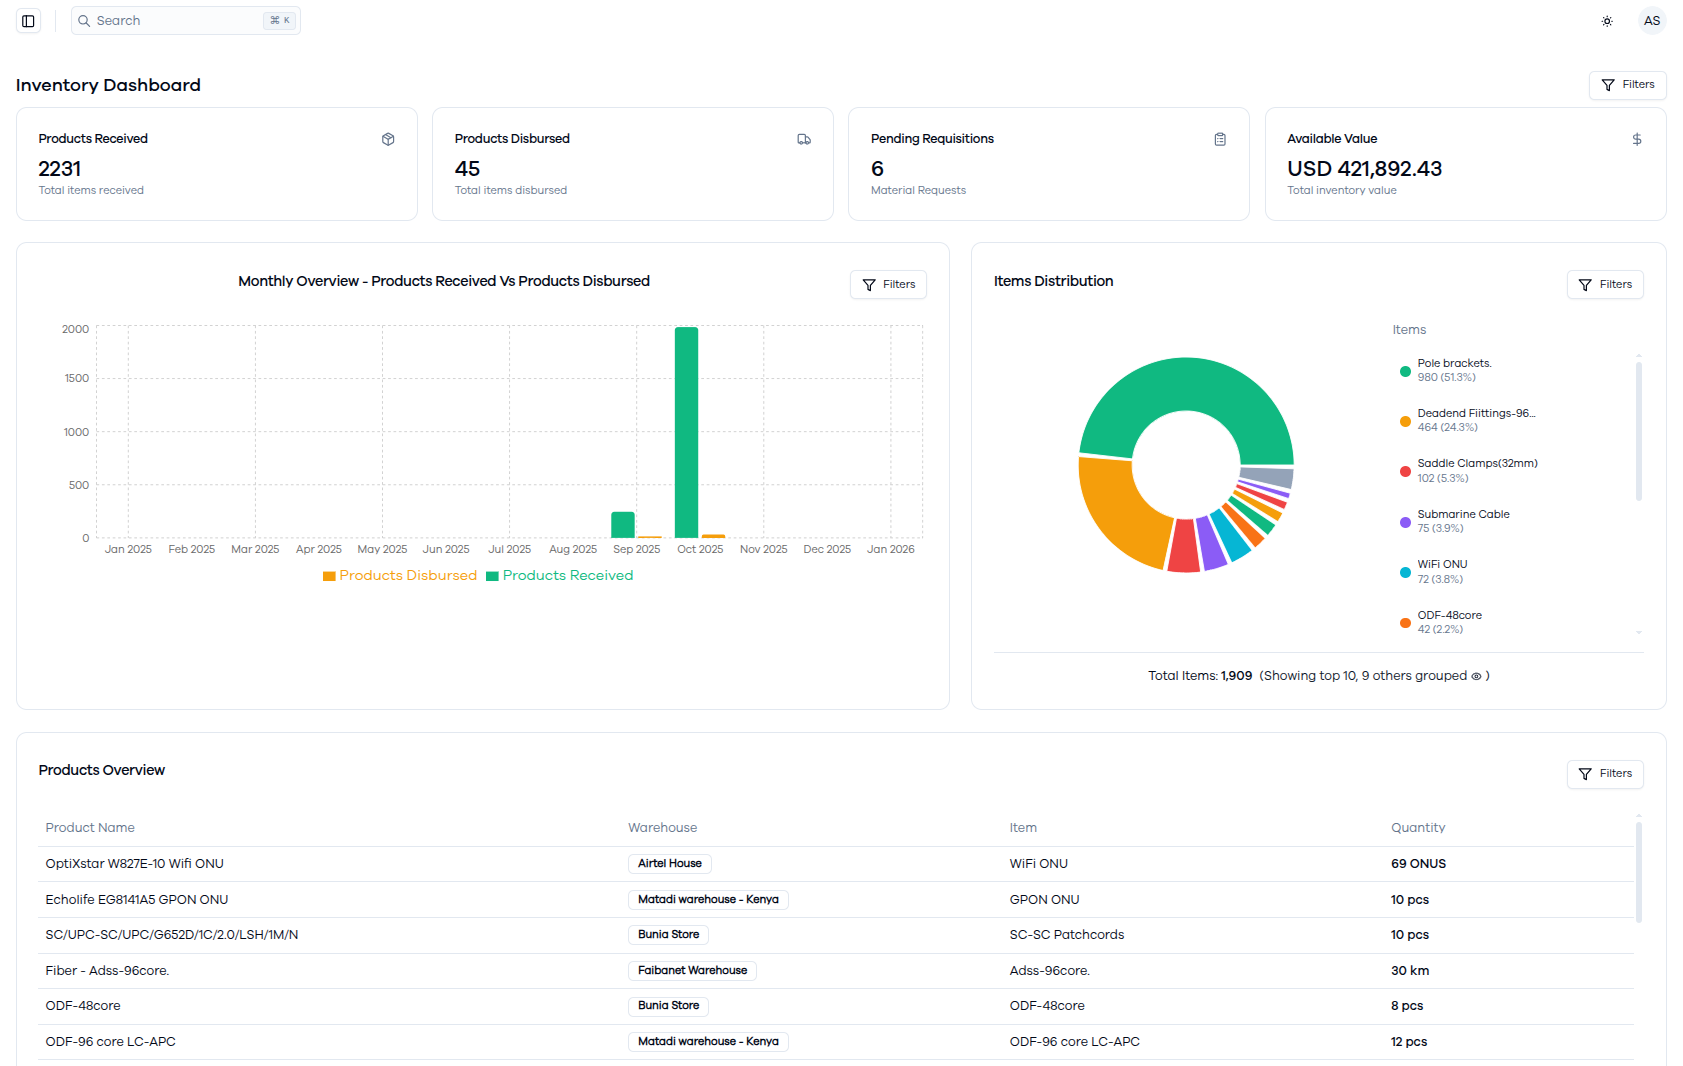Click the ODF-96 core LC-APC product name

pyautogui.click(x=110, y=1042)
